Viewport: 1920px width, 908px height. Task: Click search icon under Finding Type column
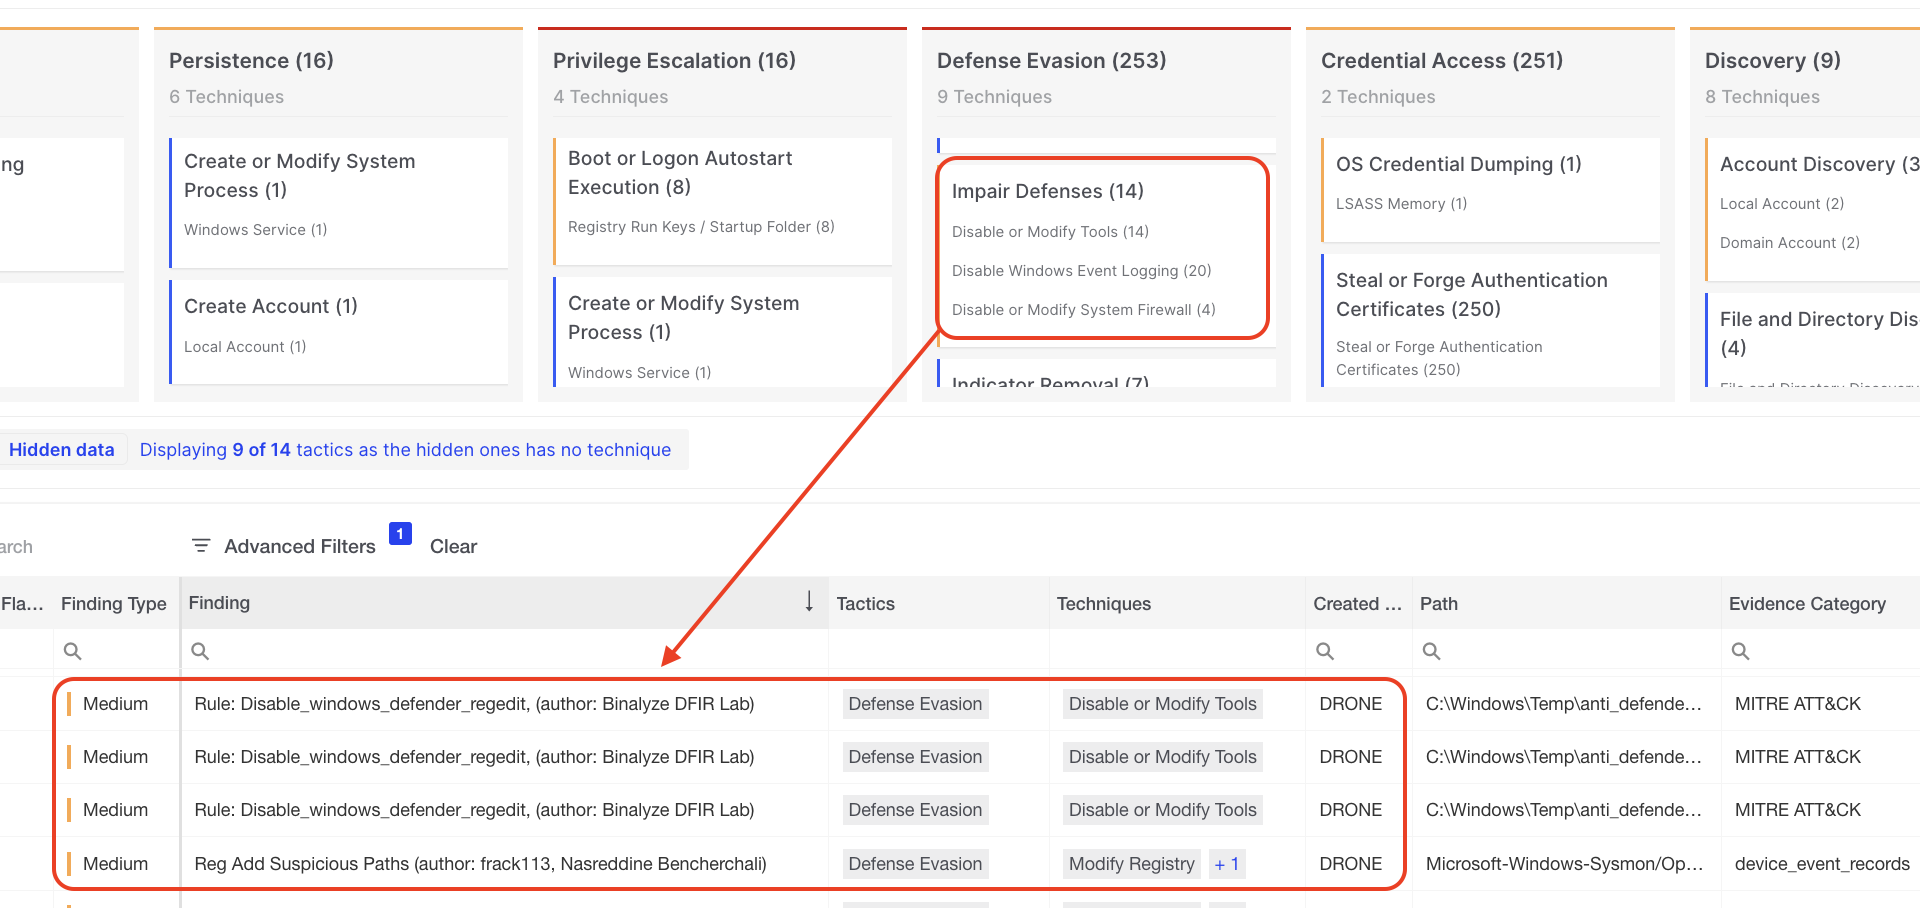(72, 651)
